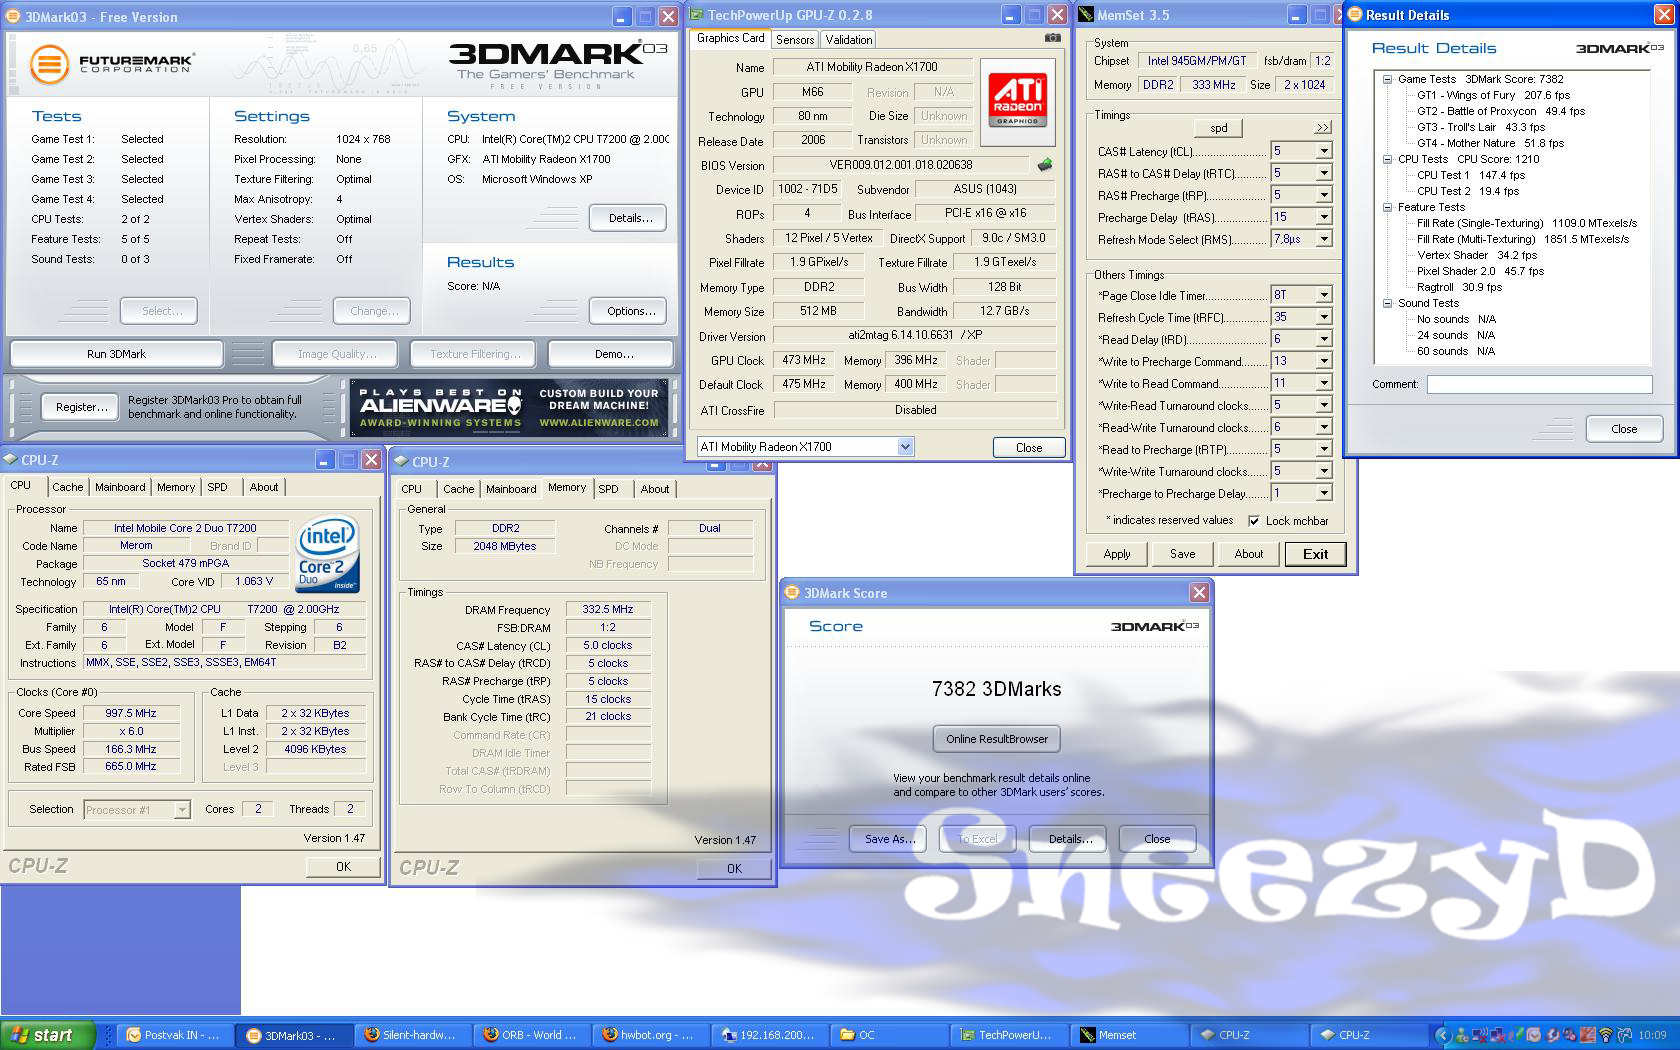Click the >> expand button in MemSet Timings
Image resolution: width=1680 pixels, height=1050 pixels.
coord(1322,128)
